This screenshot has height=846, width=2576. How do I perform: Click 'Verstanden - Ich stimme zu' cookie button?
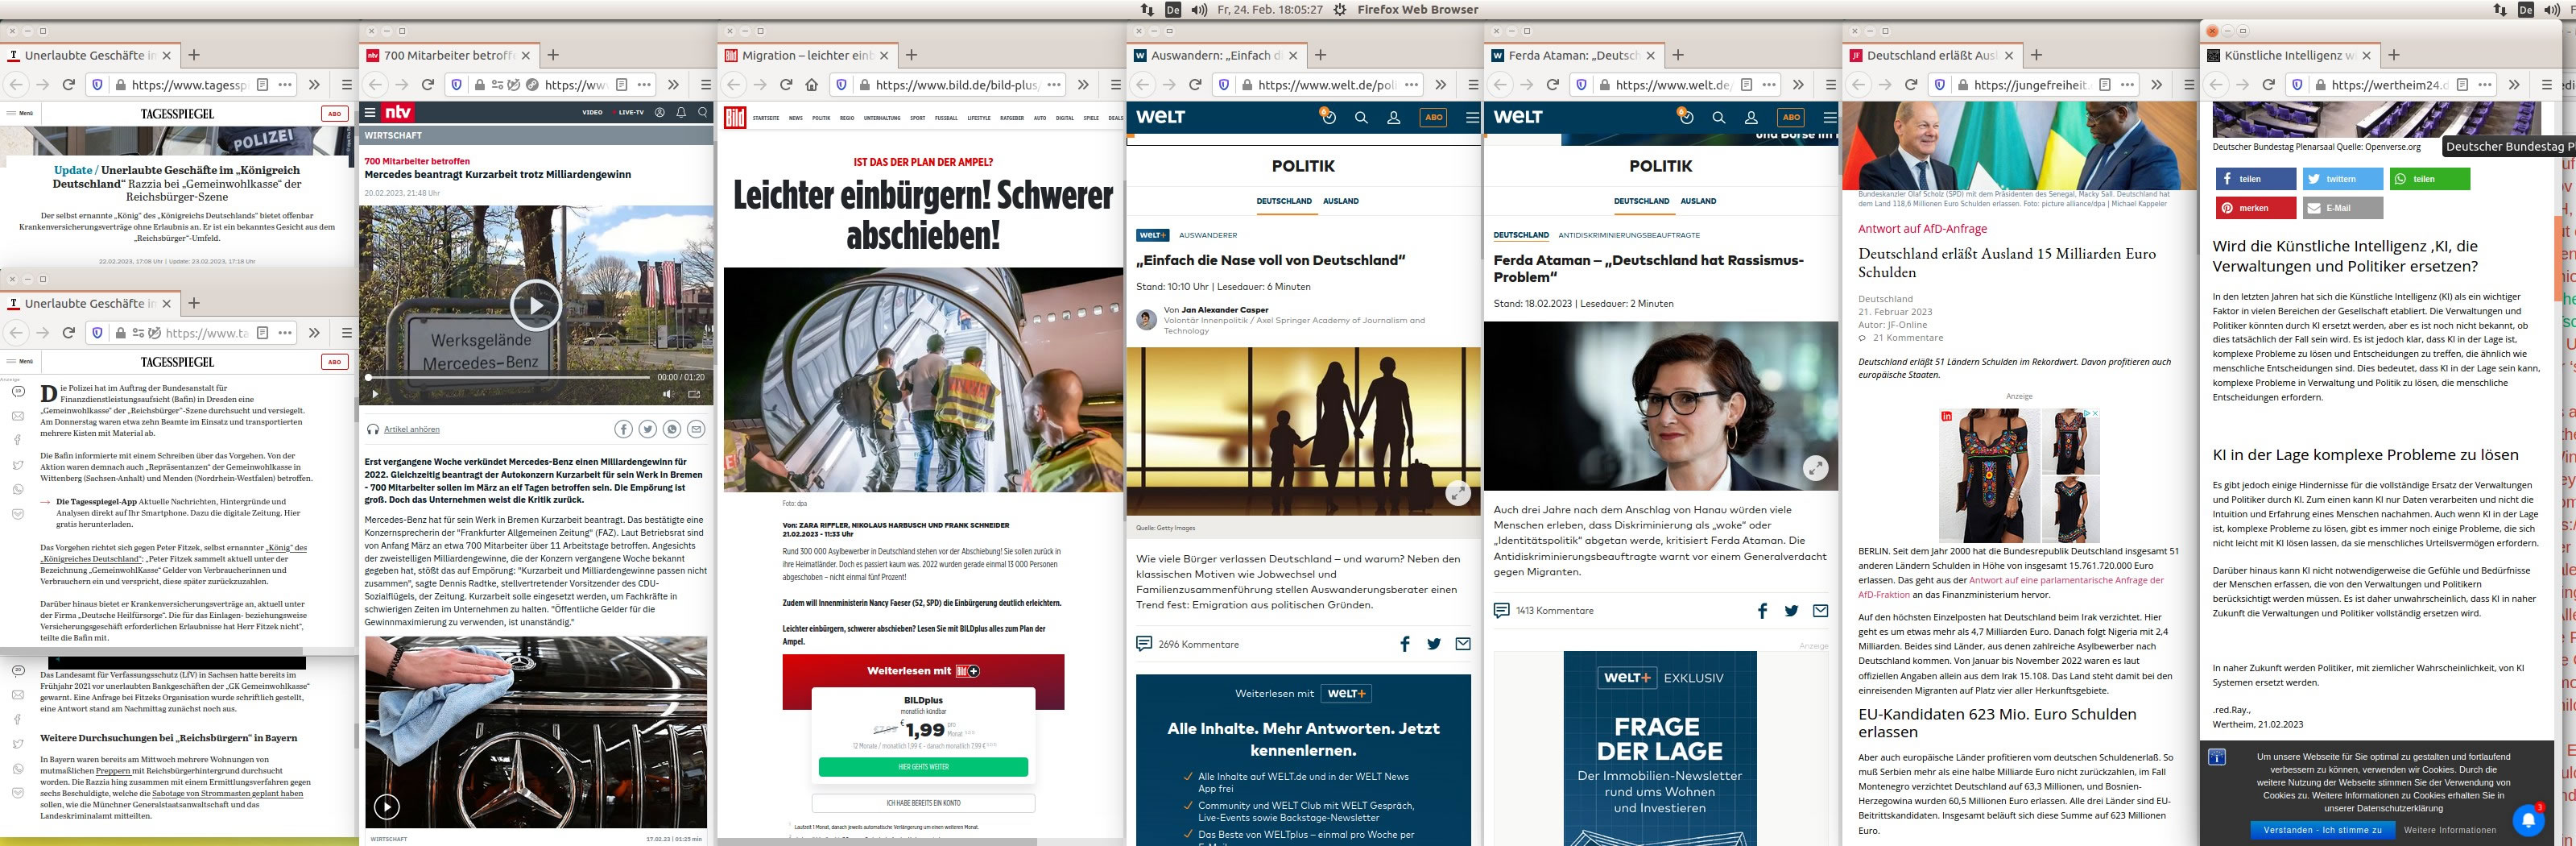[x=2322, y=830]
